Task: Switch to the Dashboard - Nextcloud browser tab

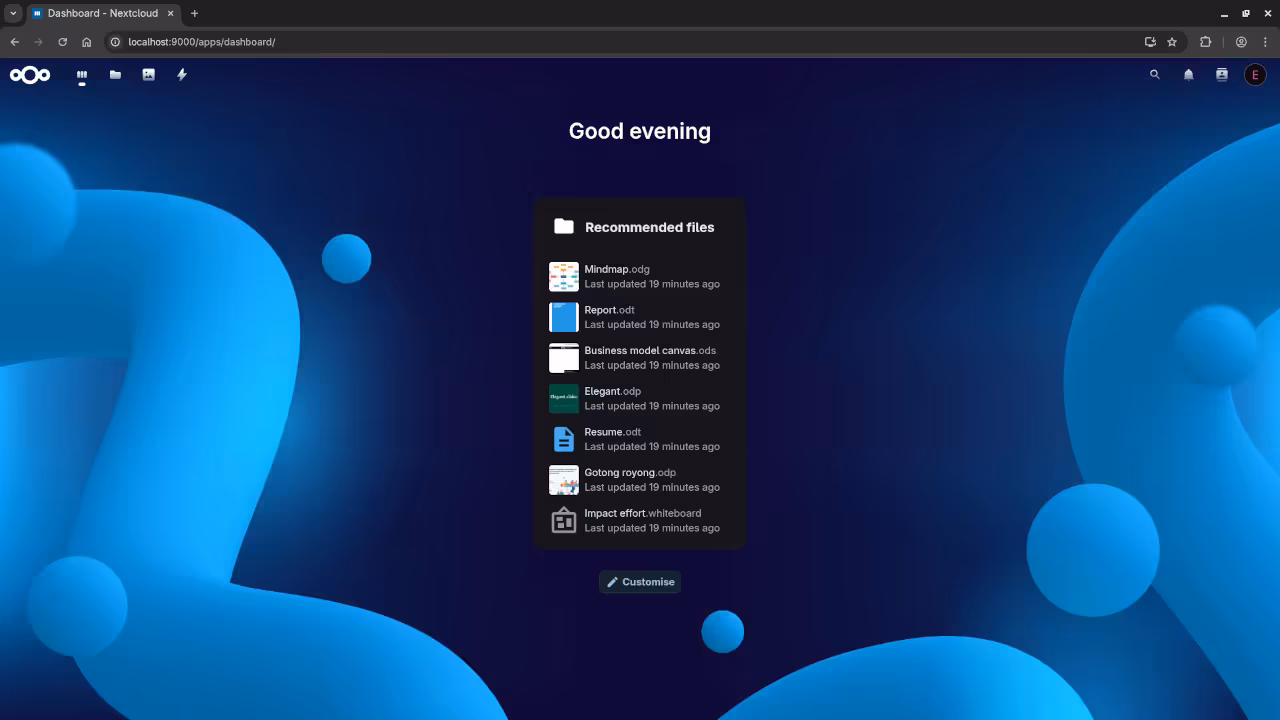Action: [100, 13]
